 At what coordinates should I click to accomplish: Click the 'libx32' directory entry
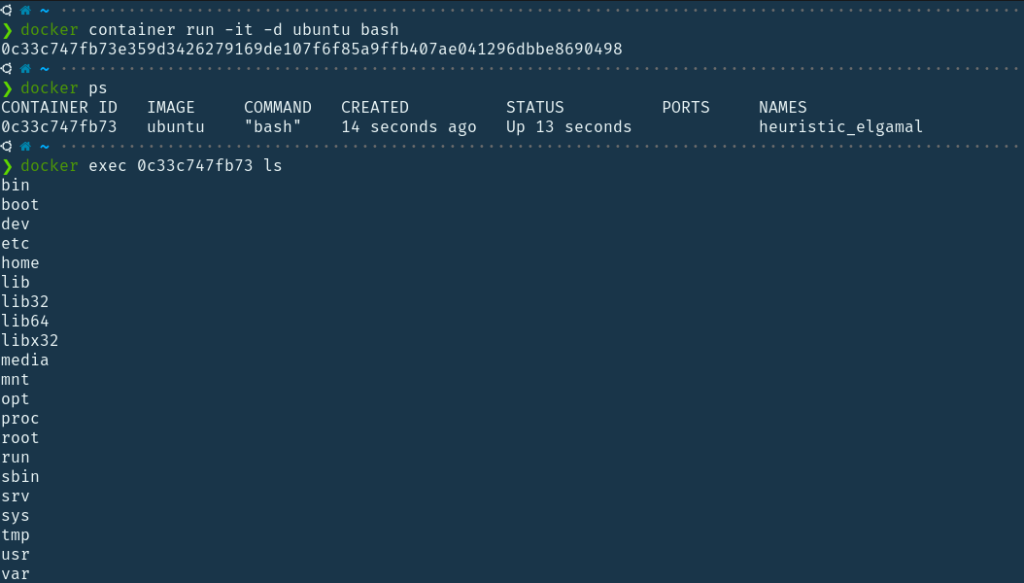[30, 340]
